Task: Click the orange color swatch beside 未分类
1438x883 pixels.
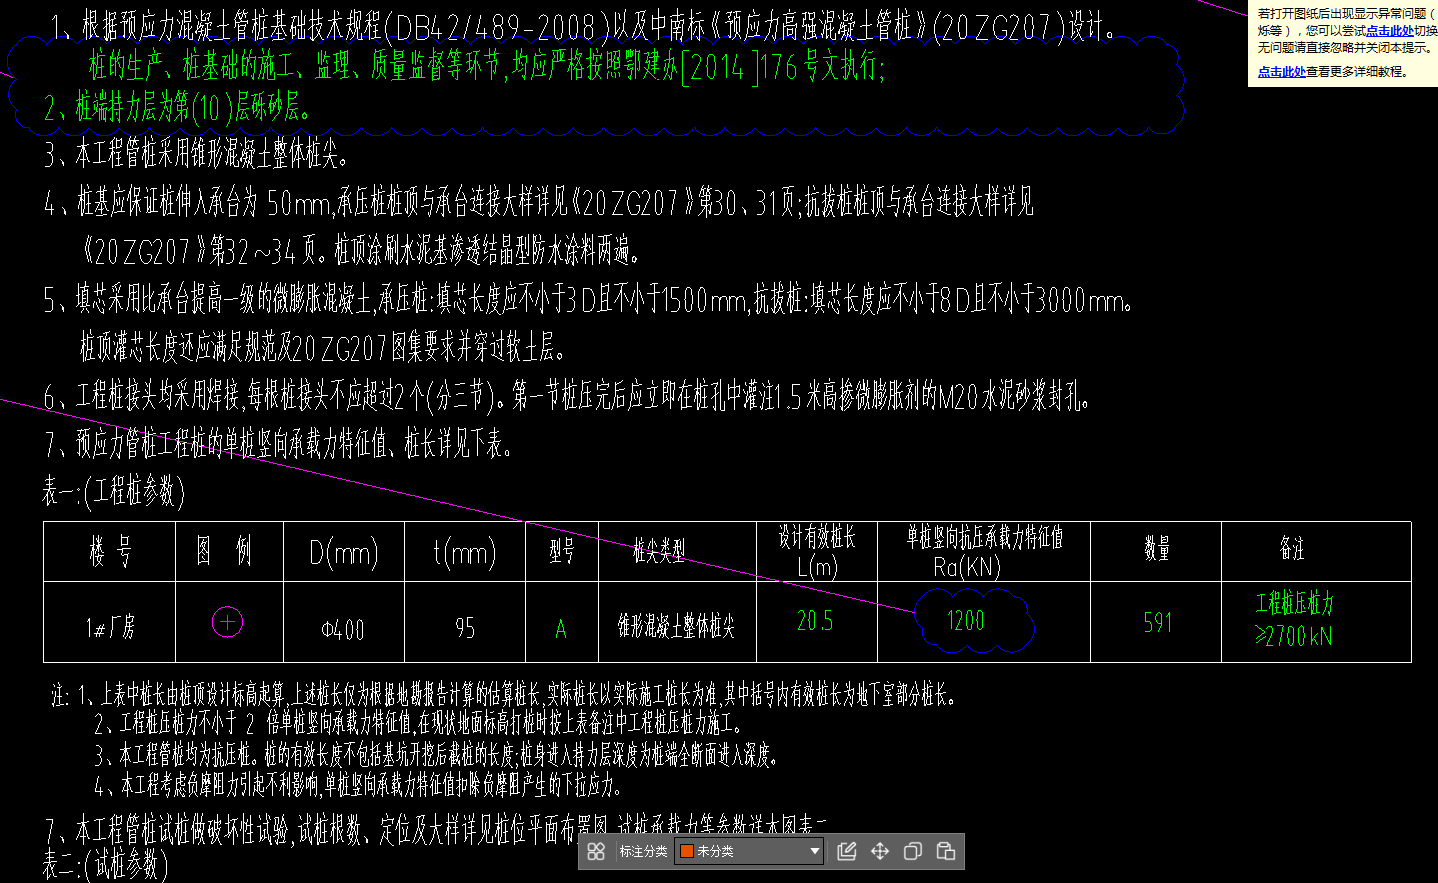Action: 687,851
